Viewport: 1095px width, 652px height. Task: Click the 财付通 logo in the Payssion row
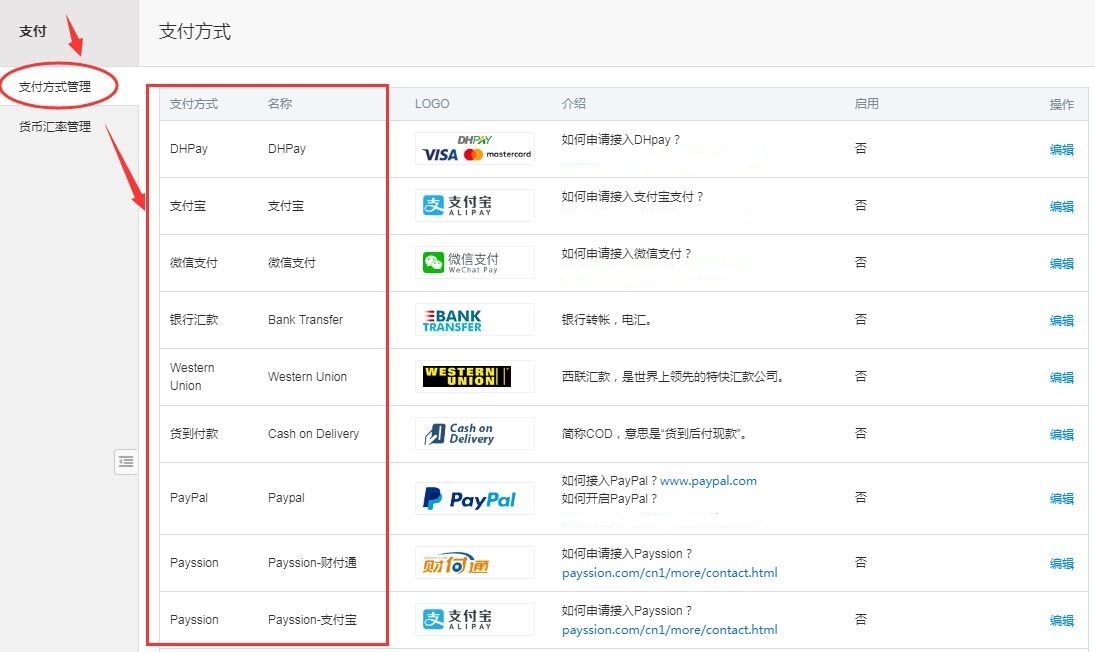pos(475,563)
